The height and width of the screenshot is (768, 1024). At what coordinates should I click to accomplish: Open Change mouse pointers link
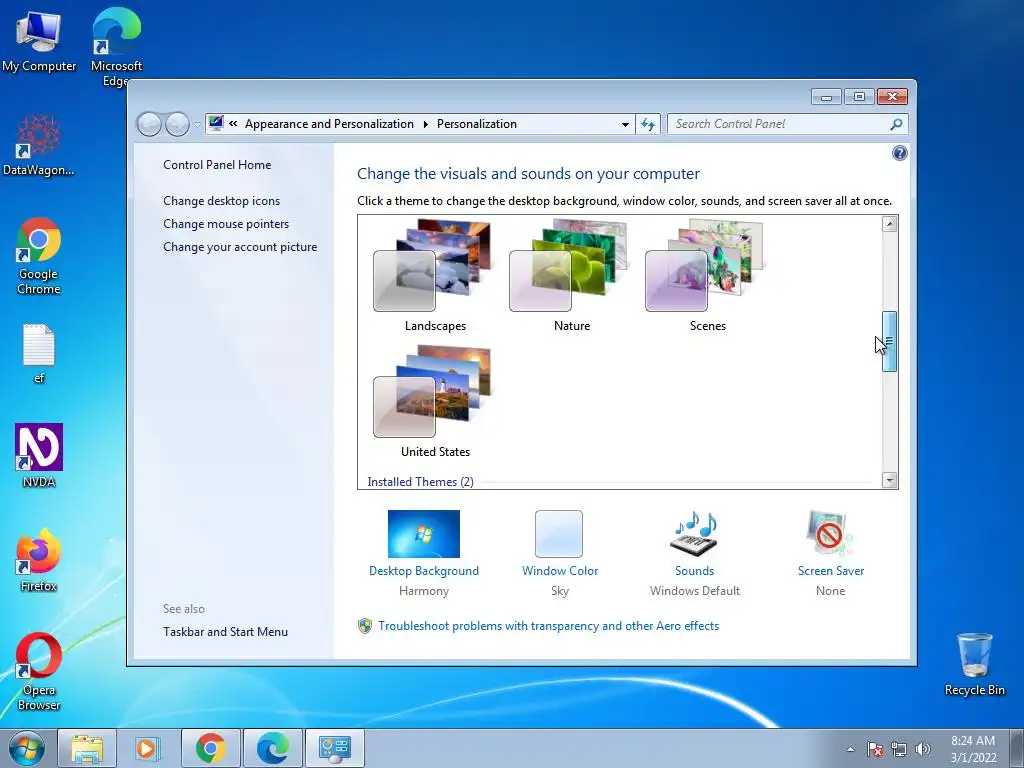(226, 223)
